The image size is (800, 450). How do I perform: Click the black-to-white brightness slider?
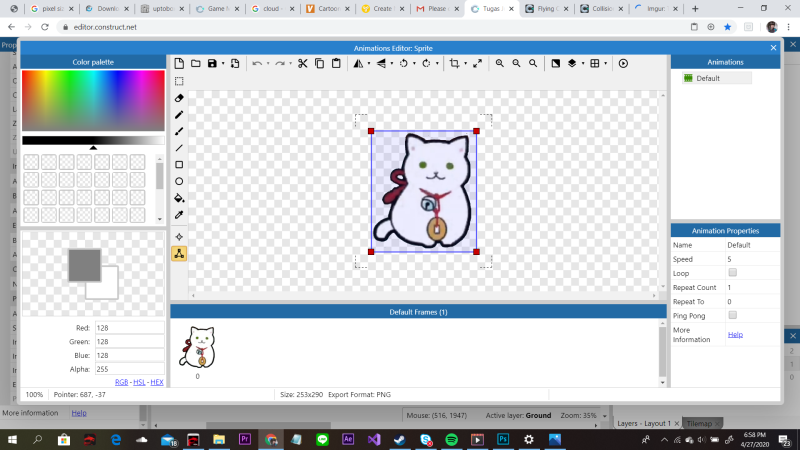[x=93, y=140]
